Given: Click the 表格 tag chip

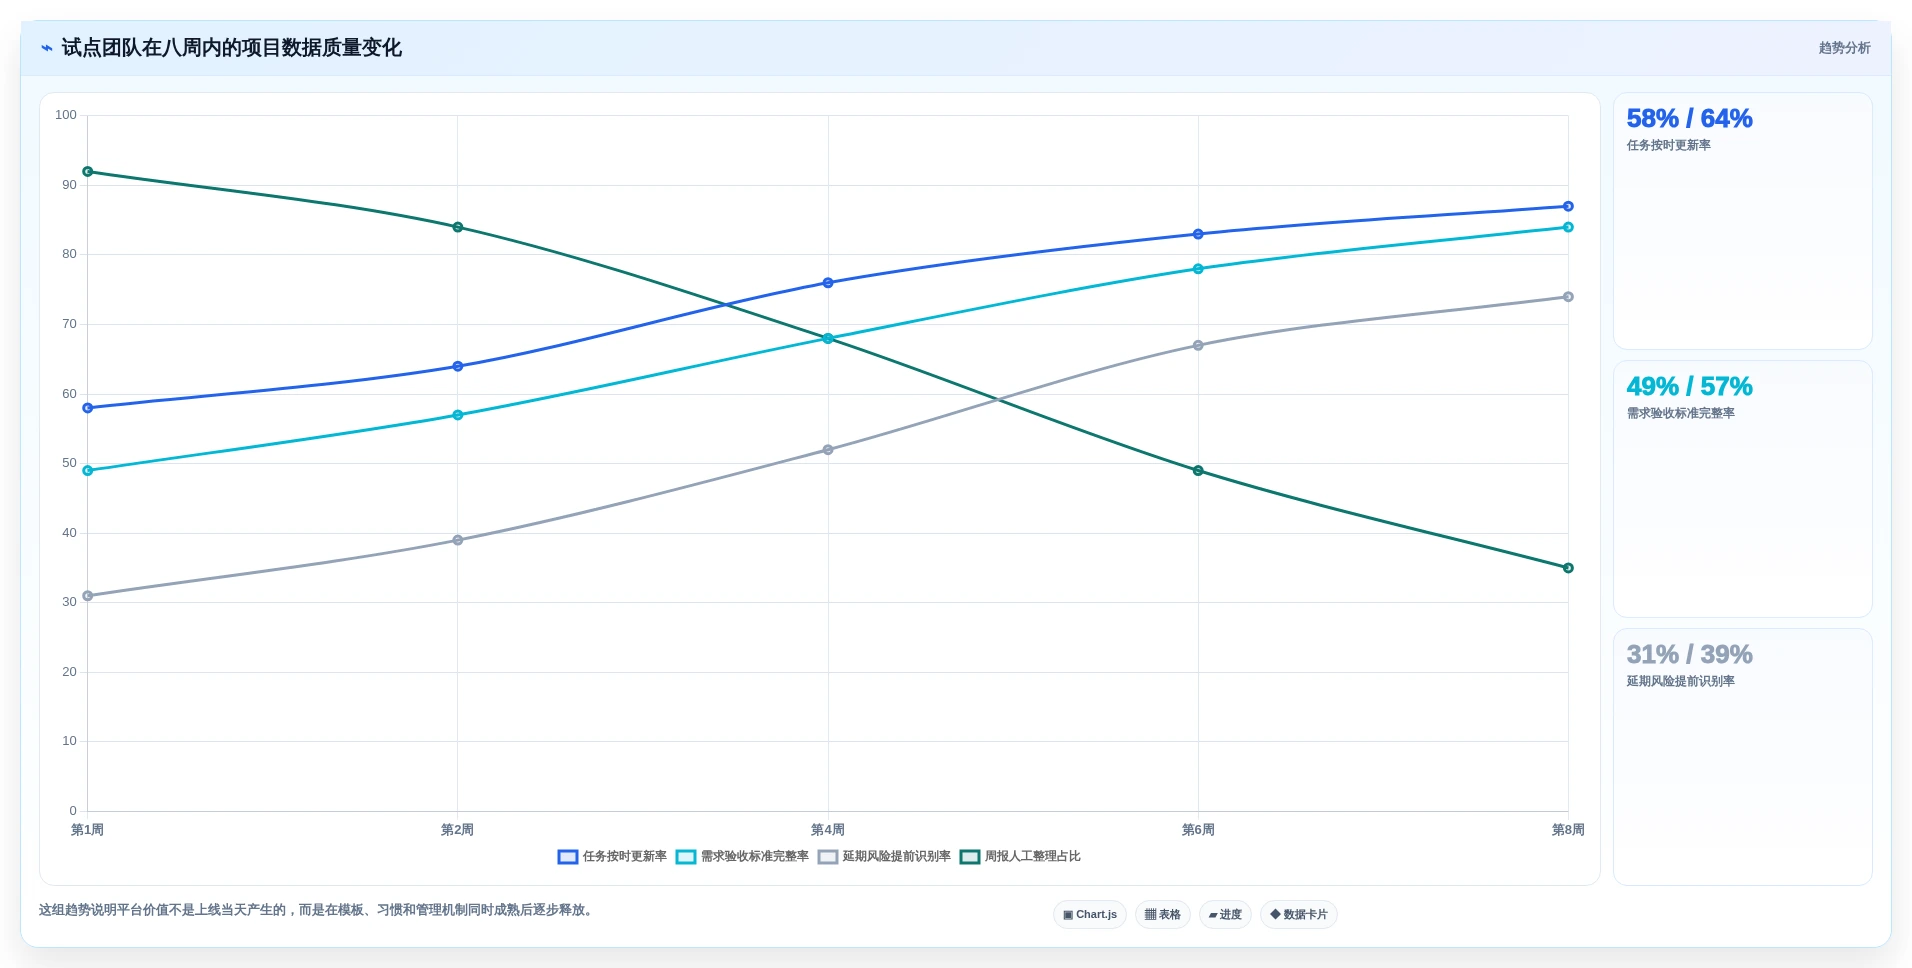Looking at the screenshot, I should (1163, 915).
